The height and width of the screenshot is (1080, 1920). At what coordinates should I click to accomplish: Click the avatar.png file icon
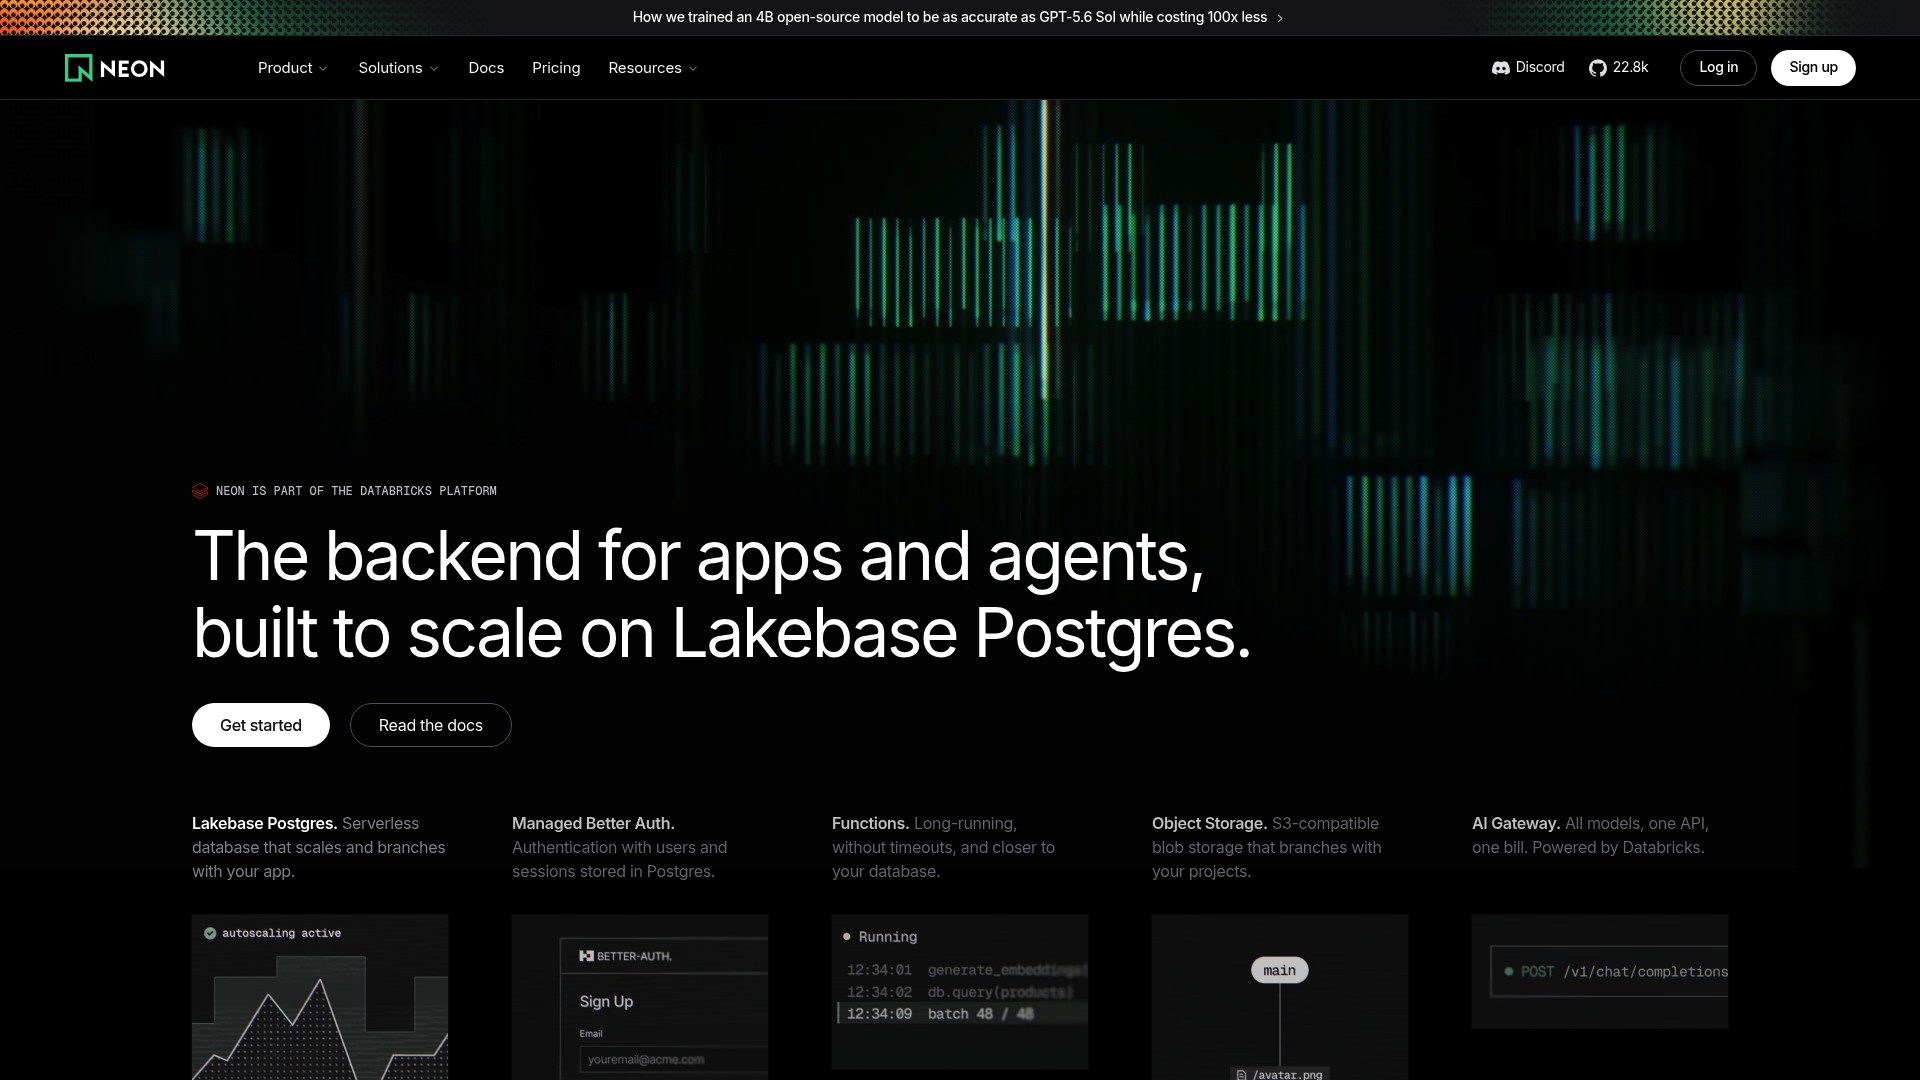1241,1075
